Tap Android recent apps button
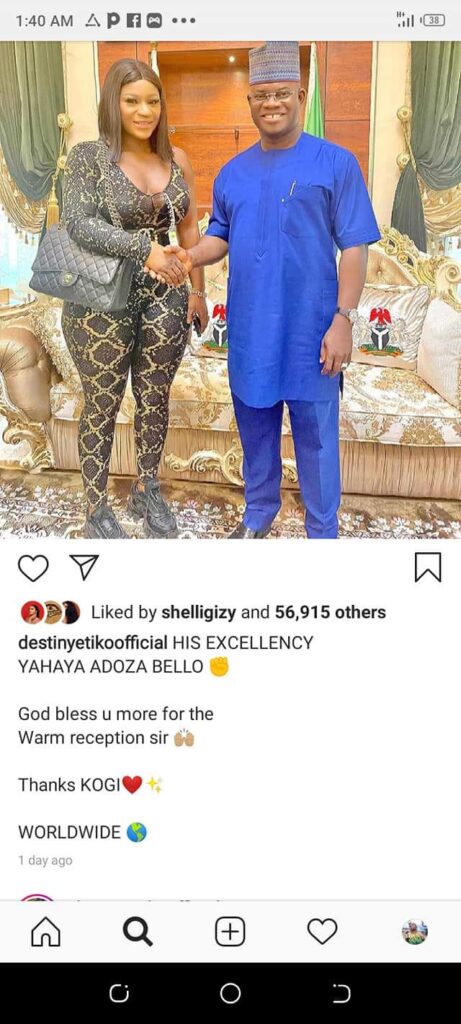This screenshot has width=461, height=1024. [119, 993]
